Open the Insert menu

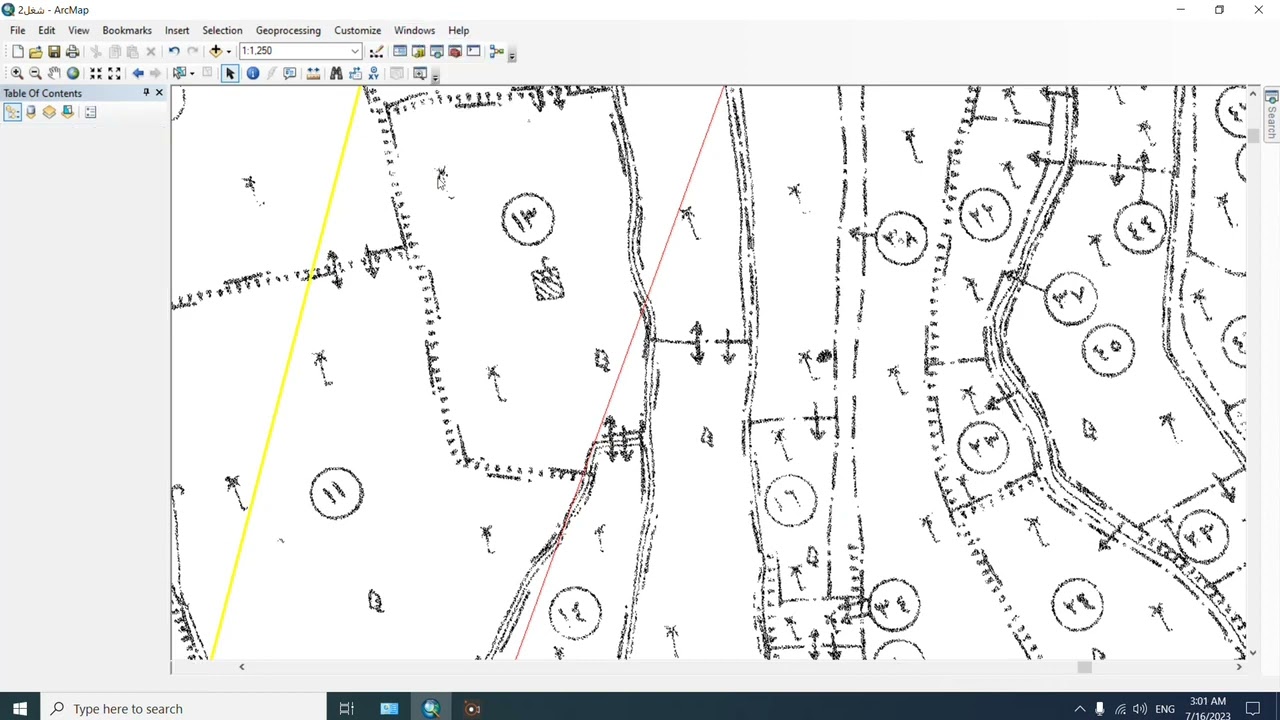[x=177, y=30]
